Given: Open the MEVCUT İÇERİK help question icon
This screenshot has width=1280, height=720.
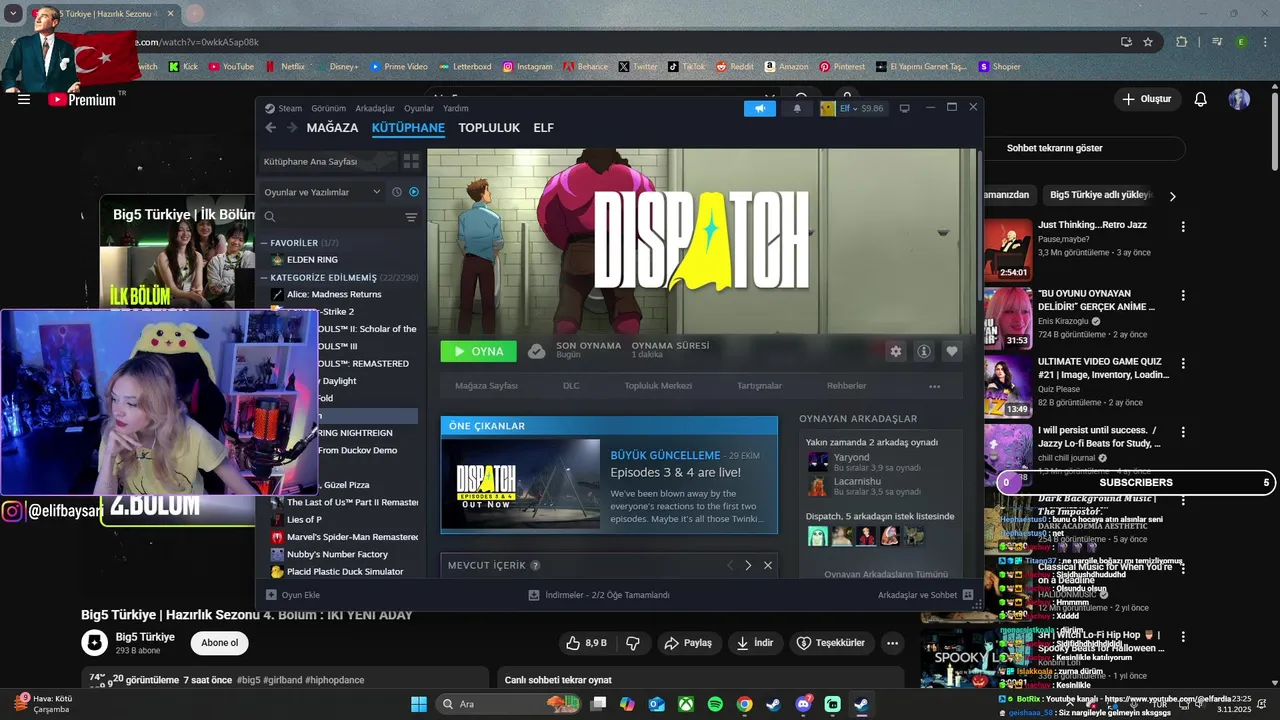Looking at the screenshot, I should pos(536,565).
